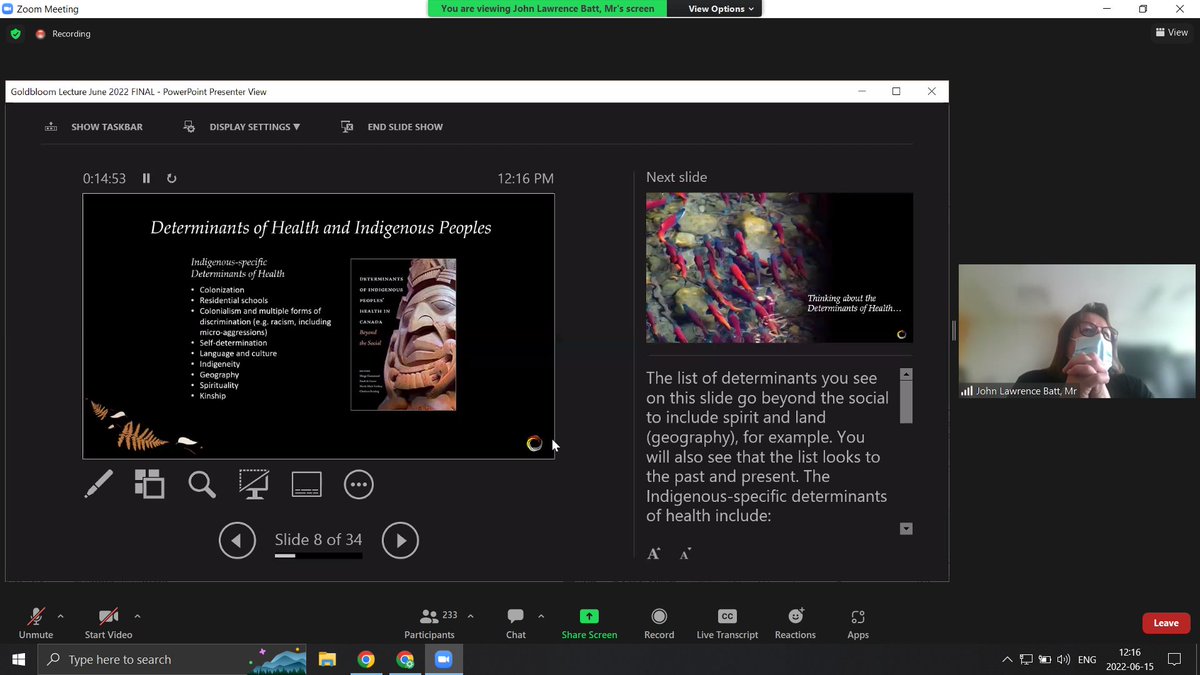The image size is (1200, 675).
Task: Click Next slide label
Action: [x=676, y=177]
